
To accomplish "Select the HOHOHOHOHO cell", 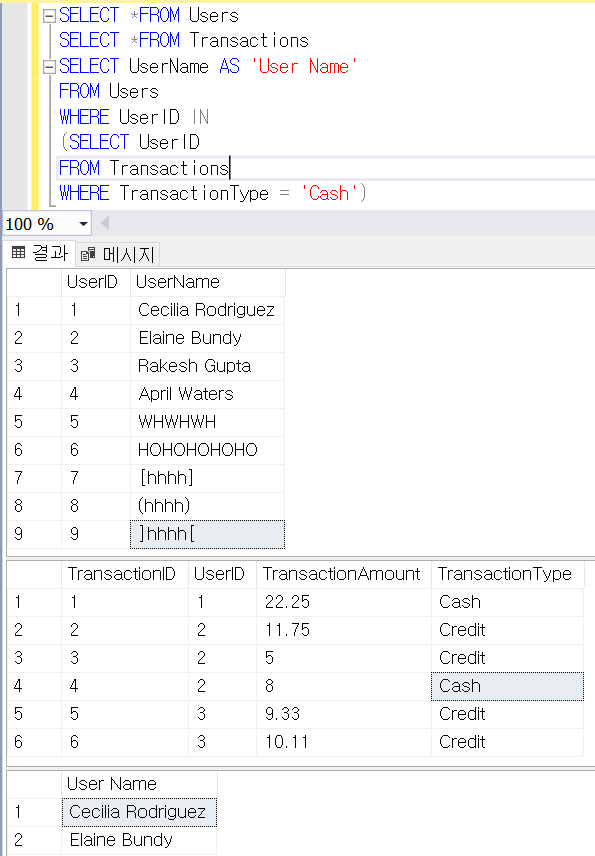I will point(207,450).
